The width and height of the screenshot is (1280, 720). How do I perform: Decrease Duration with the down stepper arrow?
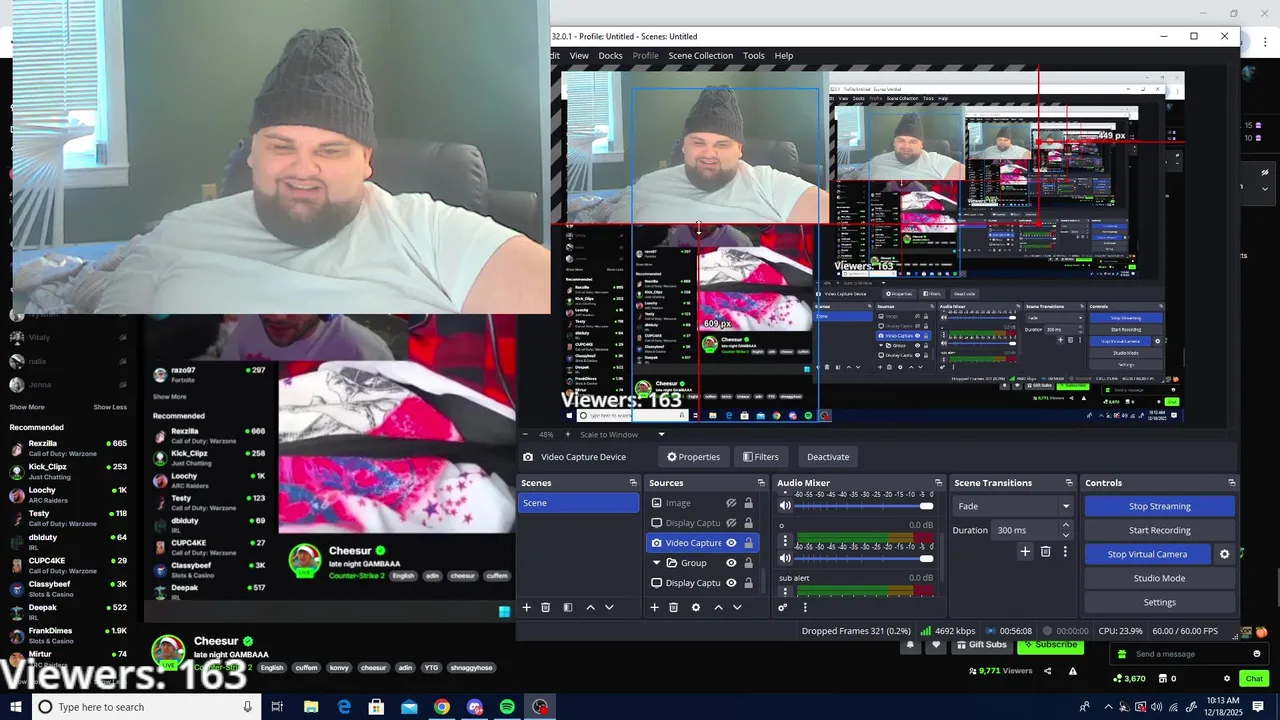coord(1066,535)
